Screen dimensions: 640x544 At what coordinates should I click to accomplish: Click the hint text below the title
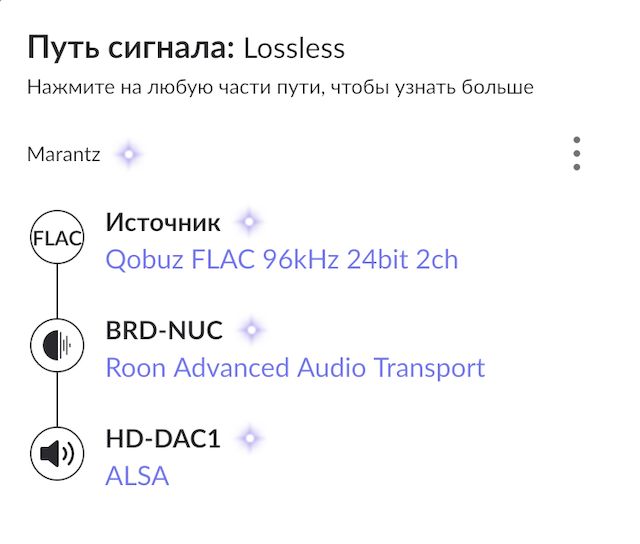point(280,88)
